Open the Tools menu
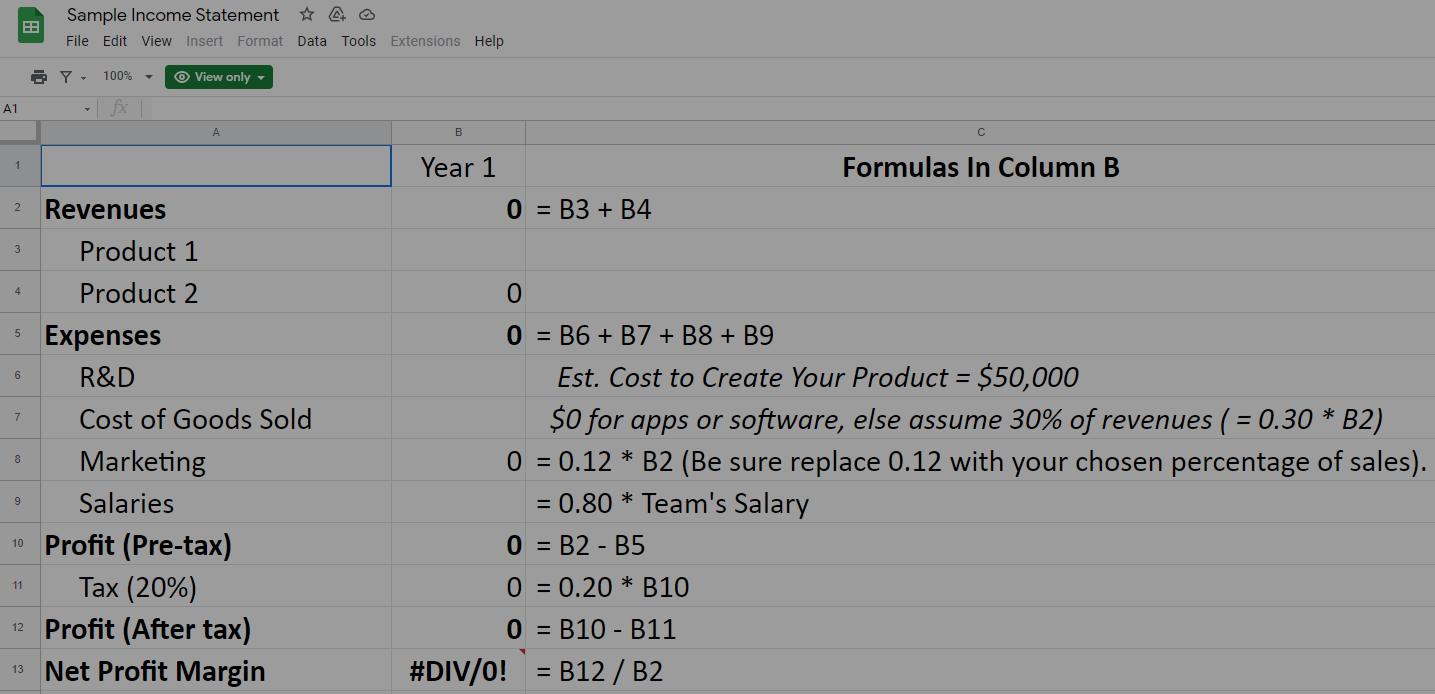Viewport: 1435px width, 694px height. [x=358, y=41]
